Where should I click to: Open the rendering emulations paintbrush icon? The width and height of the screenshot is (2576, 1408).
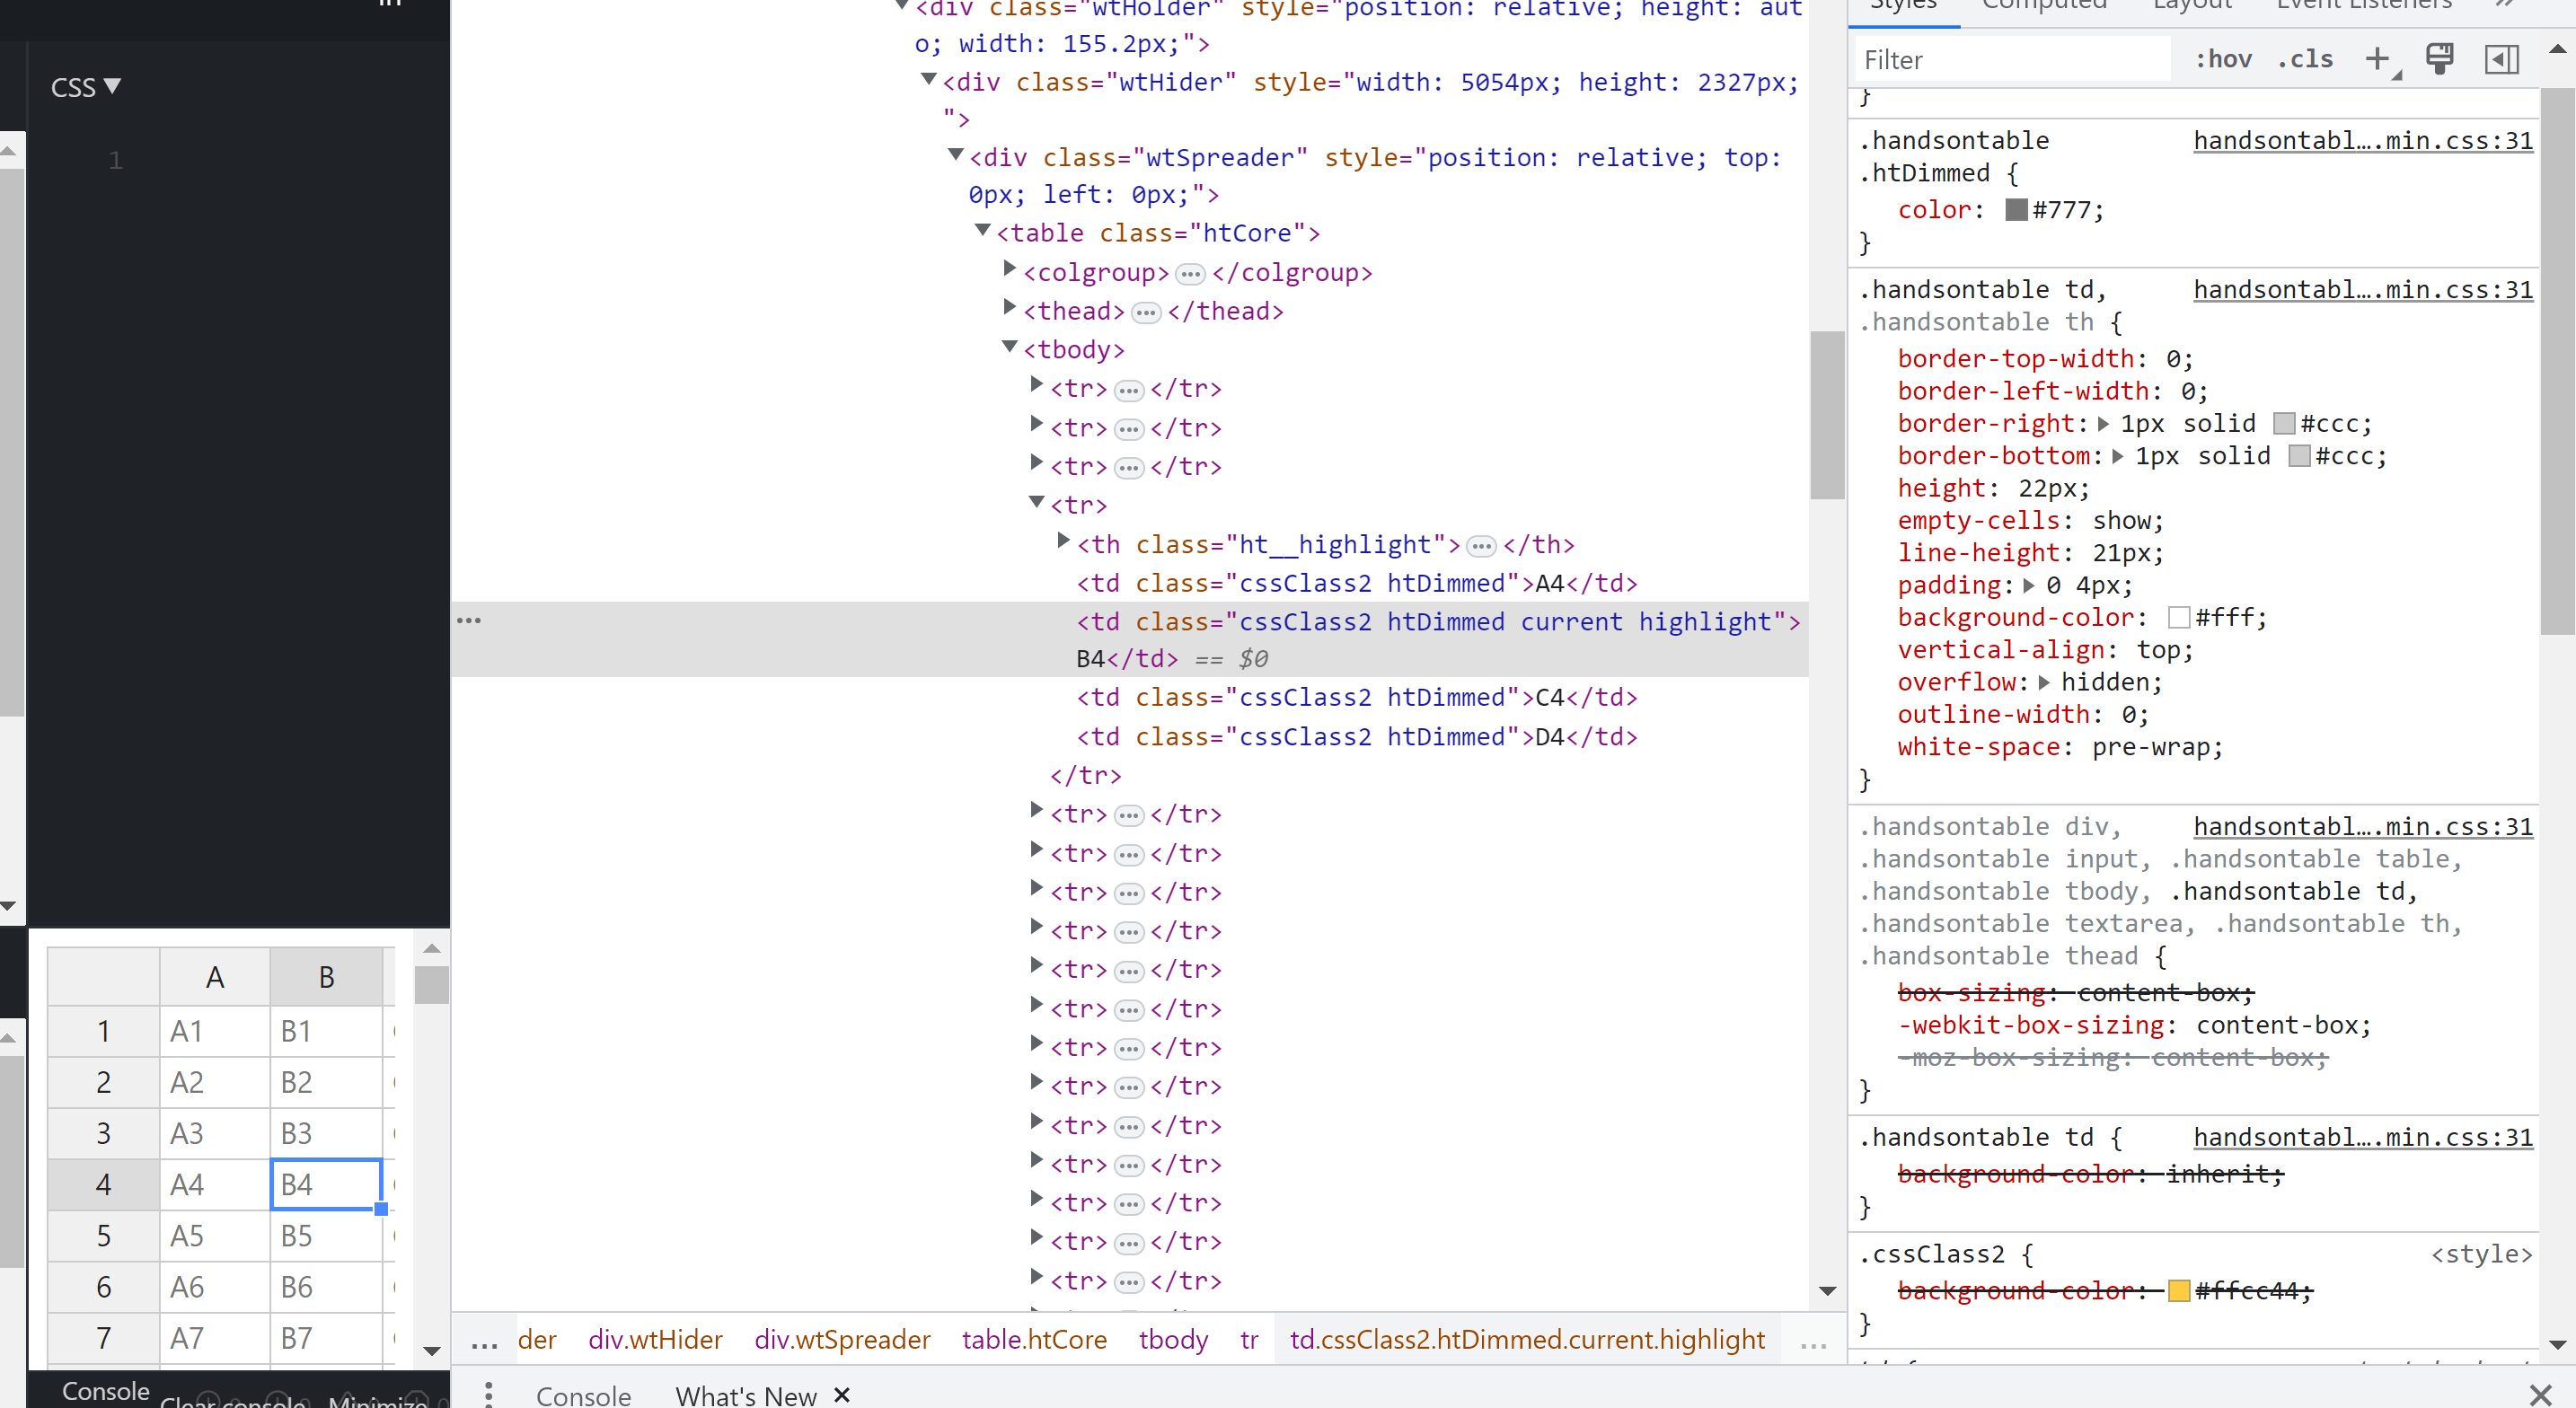[x=2440, y=59]
